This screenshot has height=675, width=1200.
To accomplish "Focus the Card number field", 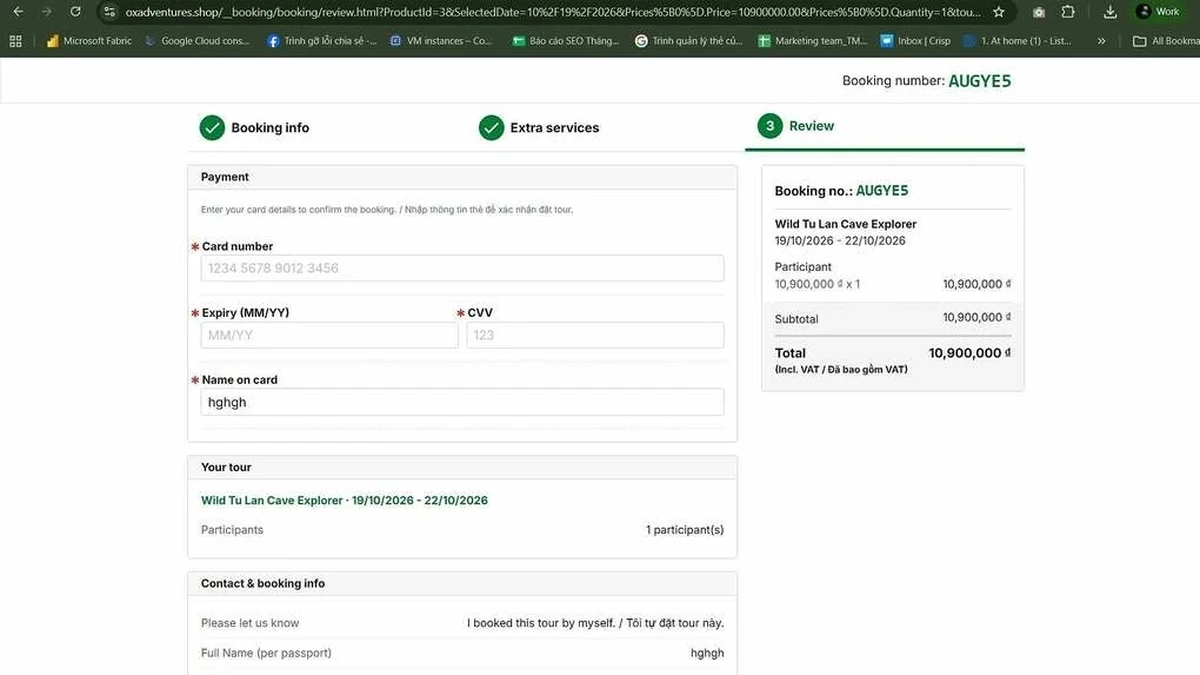I will coord(462,268).
